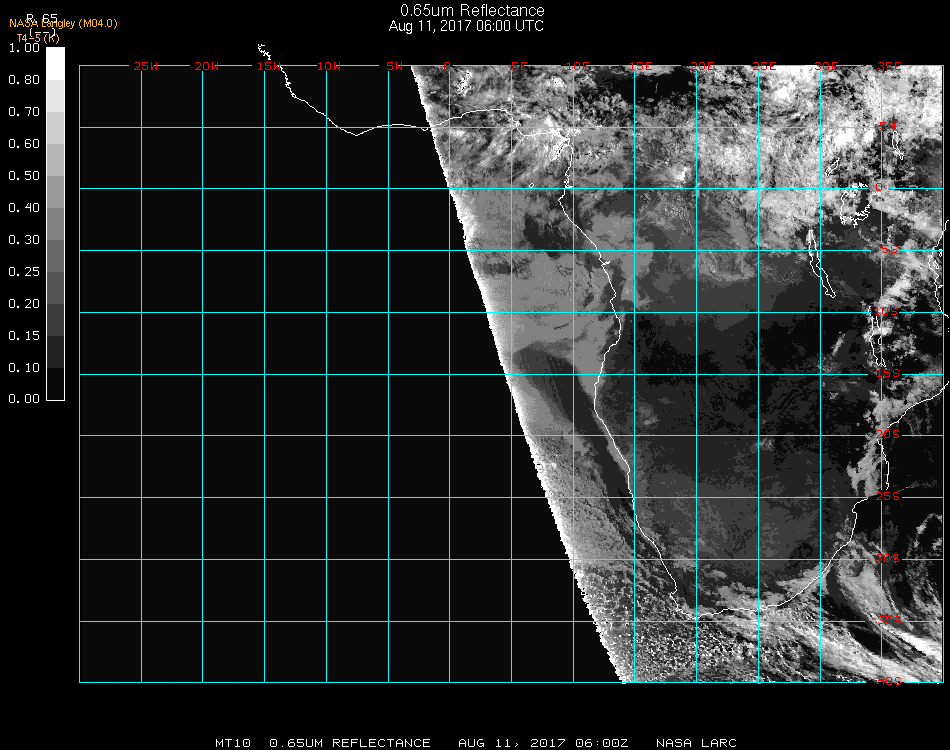
Task: Click the '0.65um Reflectance' title text
Action: 472,10
